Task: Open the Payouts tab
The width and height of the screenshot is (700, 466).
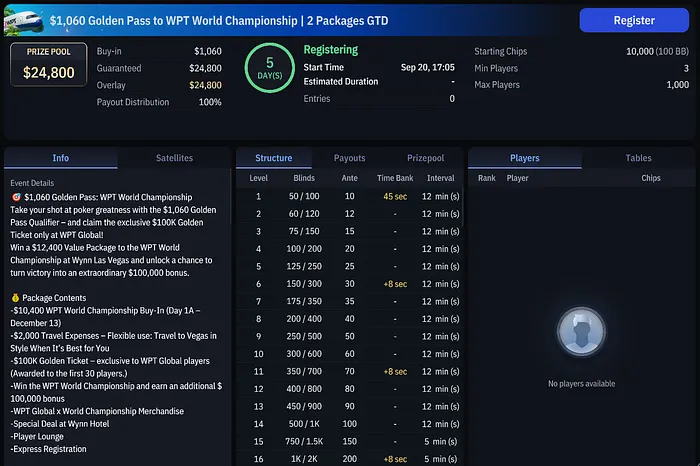Action: [350, 158]
